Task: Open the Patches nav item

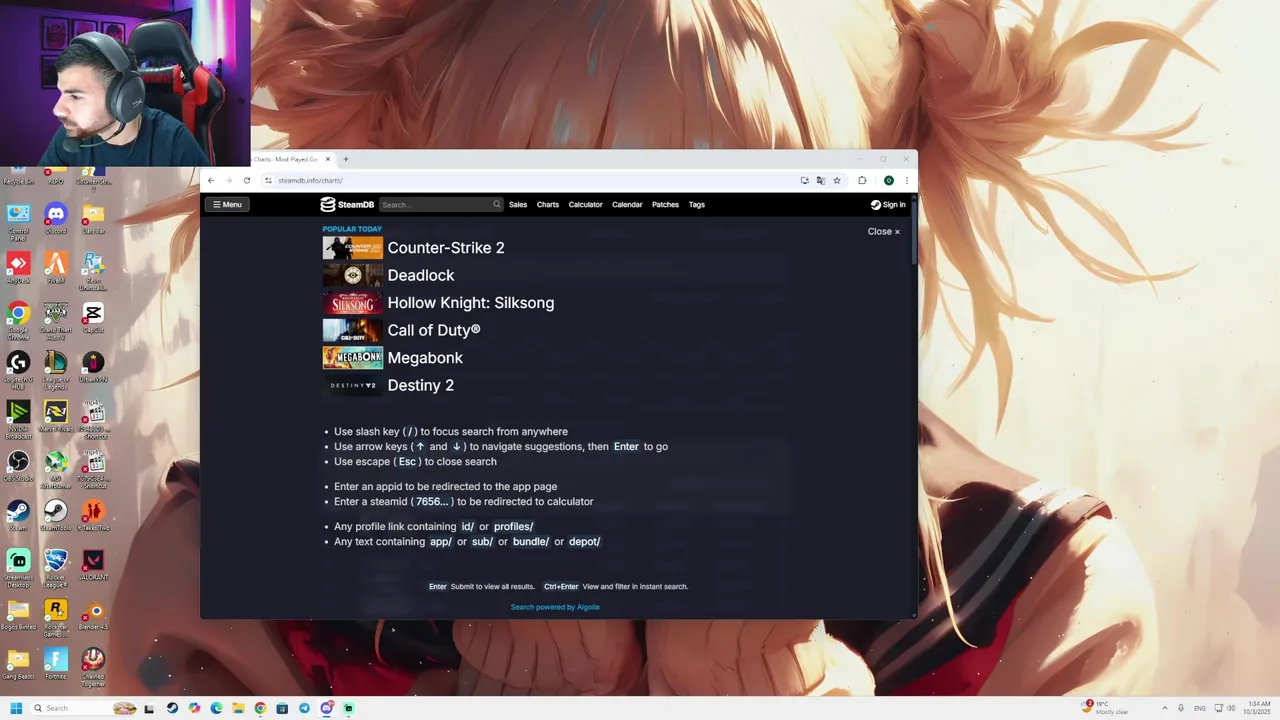Action: pyautogui.click(x=665, y=204)
